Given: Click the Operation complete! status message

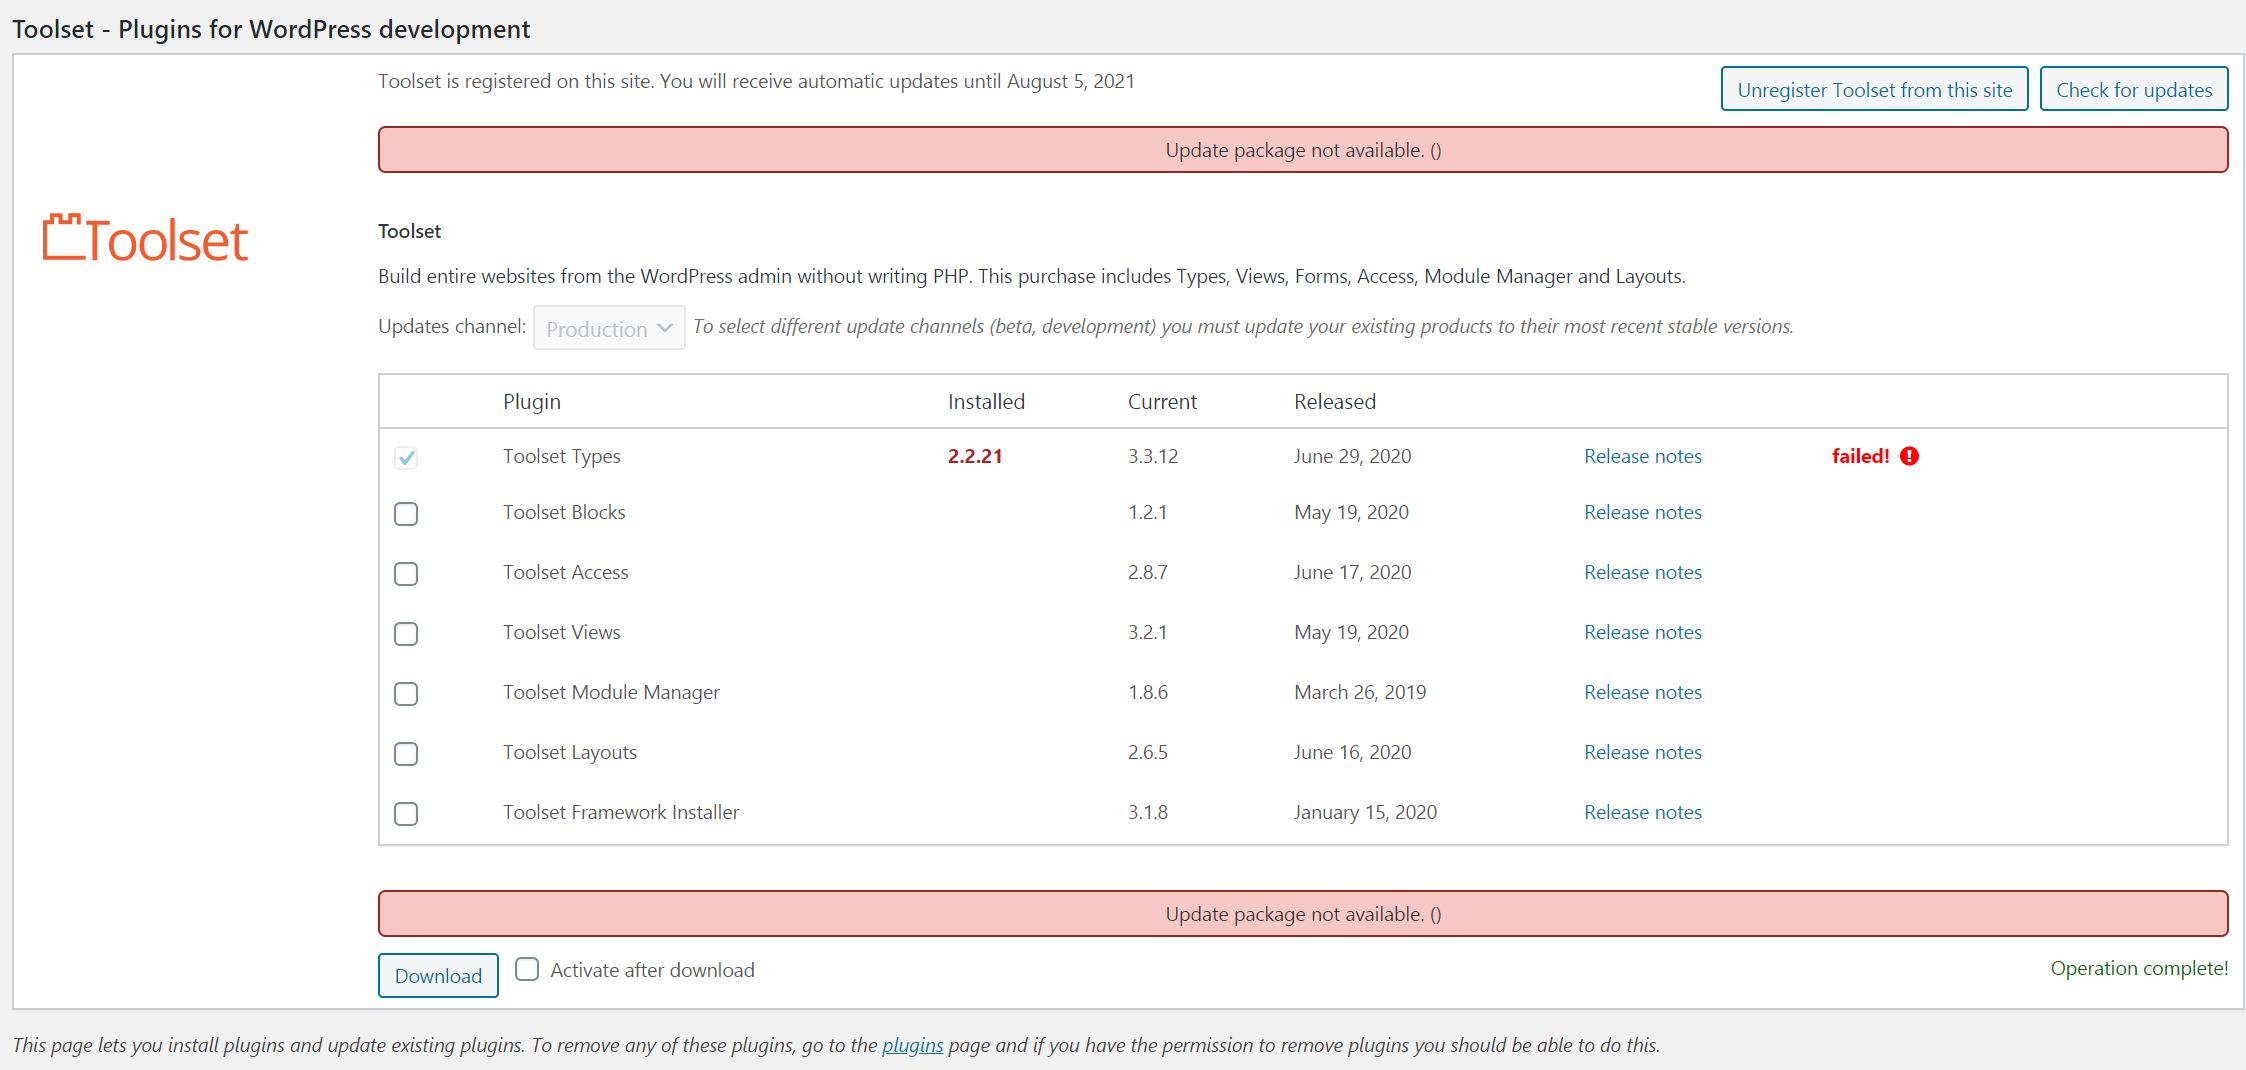Looking at the screenshot, I should pos(2139,968).
